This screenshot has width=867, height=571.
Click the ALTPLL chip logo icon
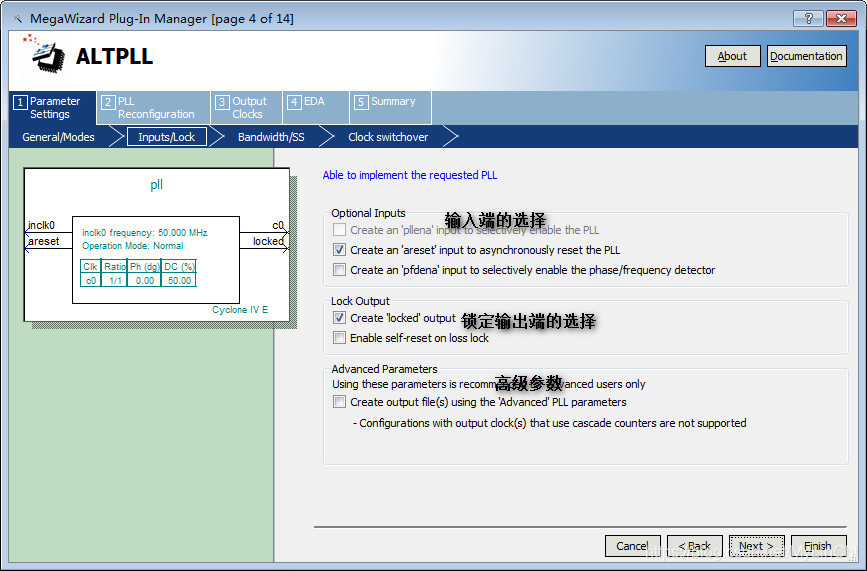click(44, 54)
